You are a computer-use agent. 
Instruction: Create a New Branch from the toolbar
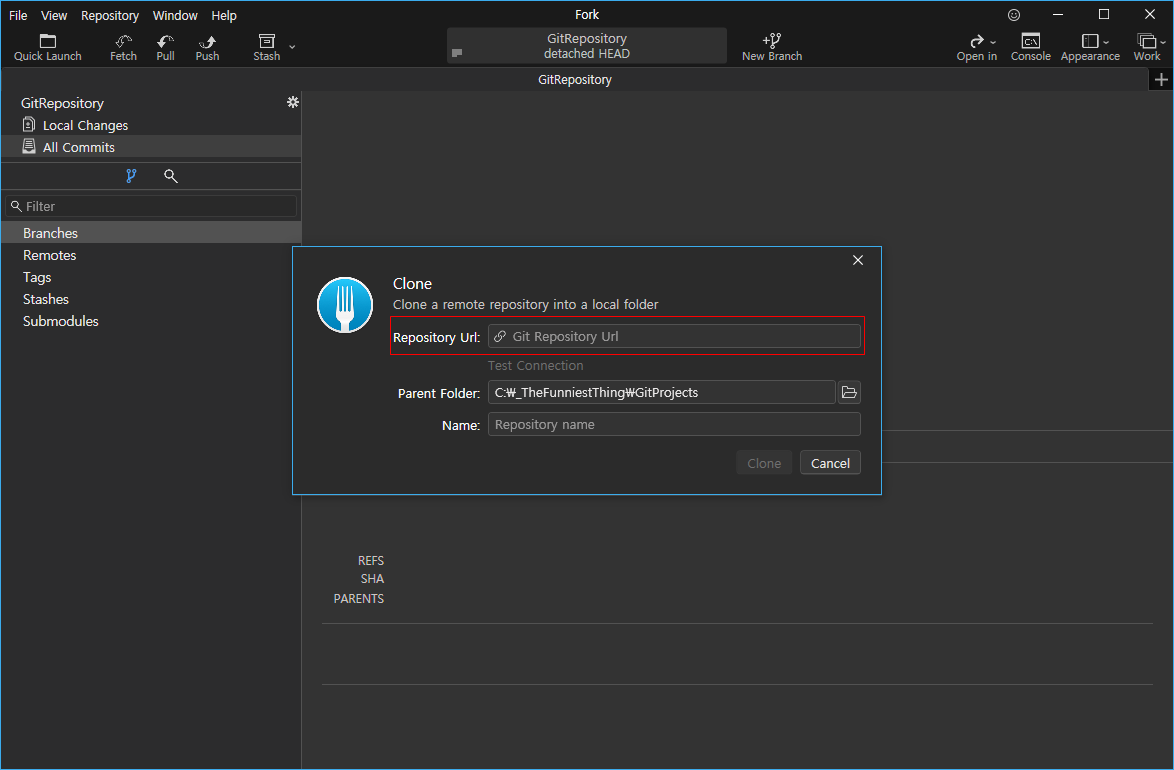772,47
